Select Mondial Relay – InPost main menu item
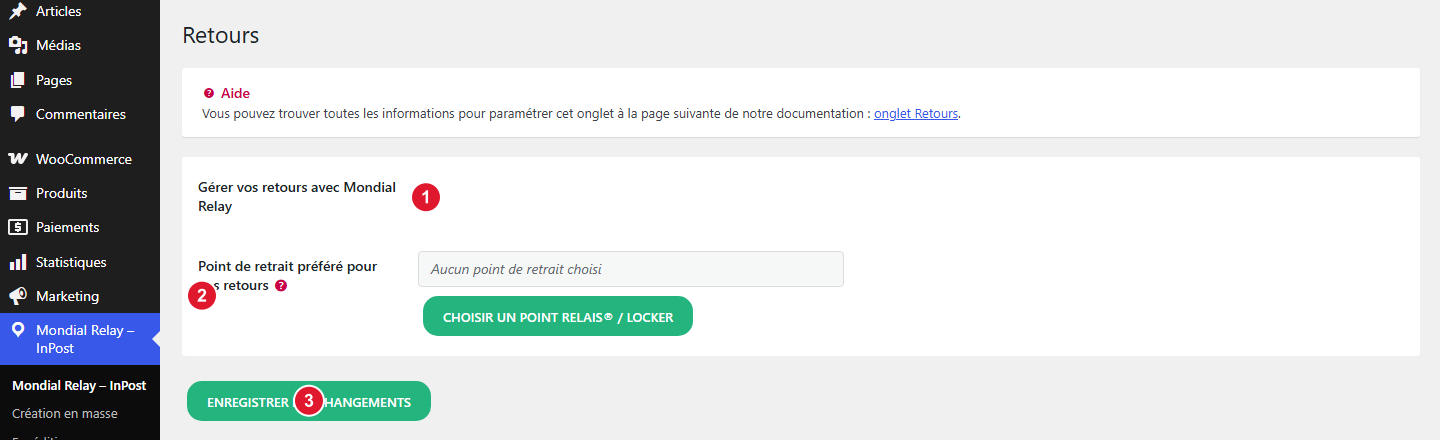The image size is (1440, 440). pyautogui.click(x=80, y=339)
